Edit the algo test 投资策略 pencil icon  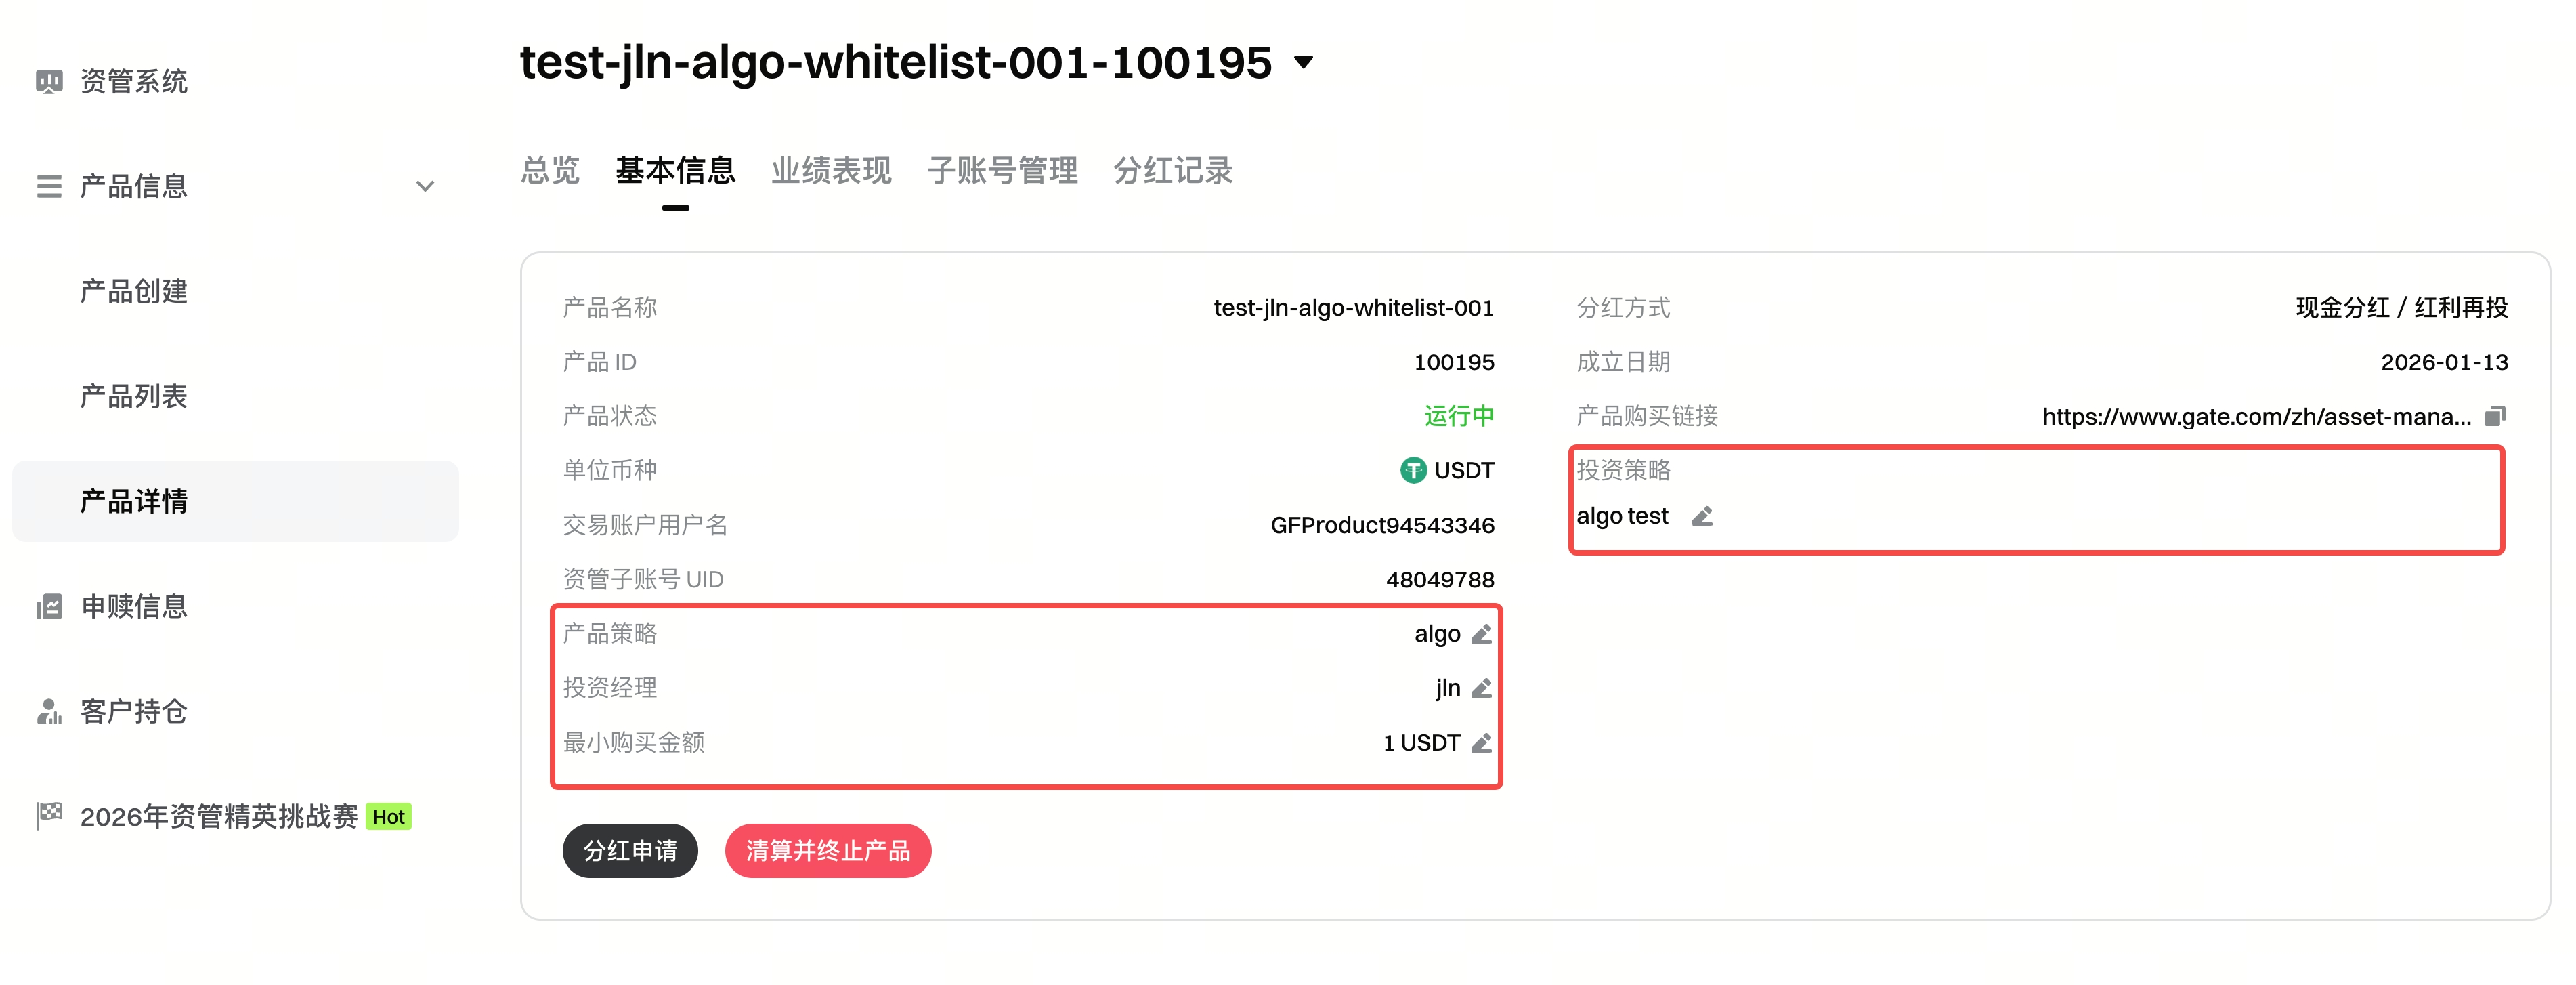[x=1704, y=517]
